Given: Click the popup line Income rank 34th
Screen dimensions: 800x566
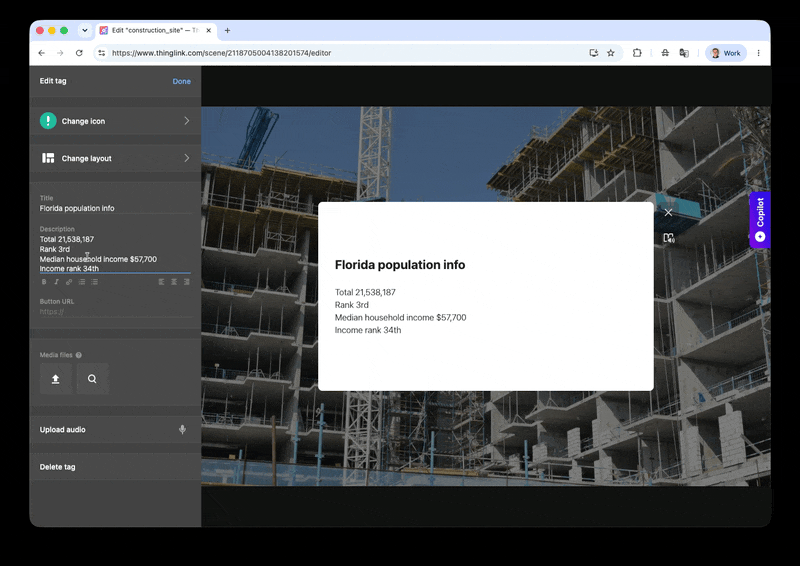Looking at the screenshot, I should tap(368, 330).
